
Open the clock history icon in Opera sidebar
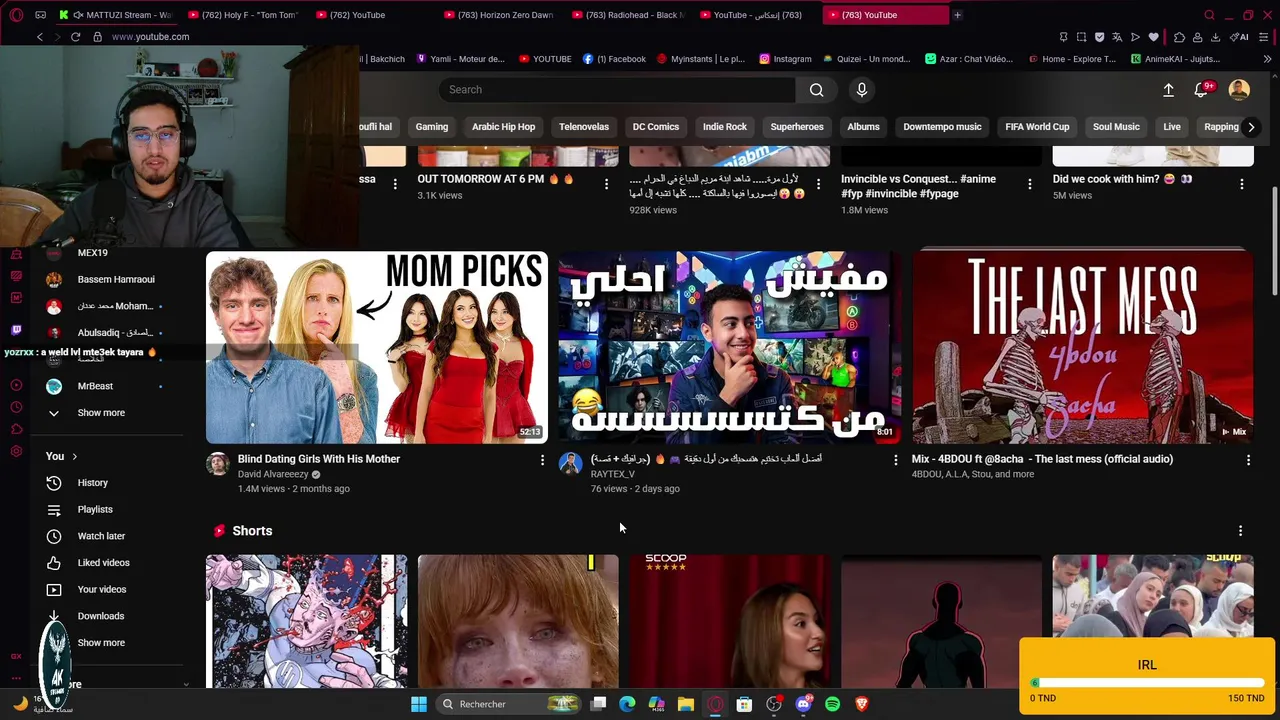(16, 407)
